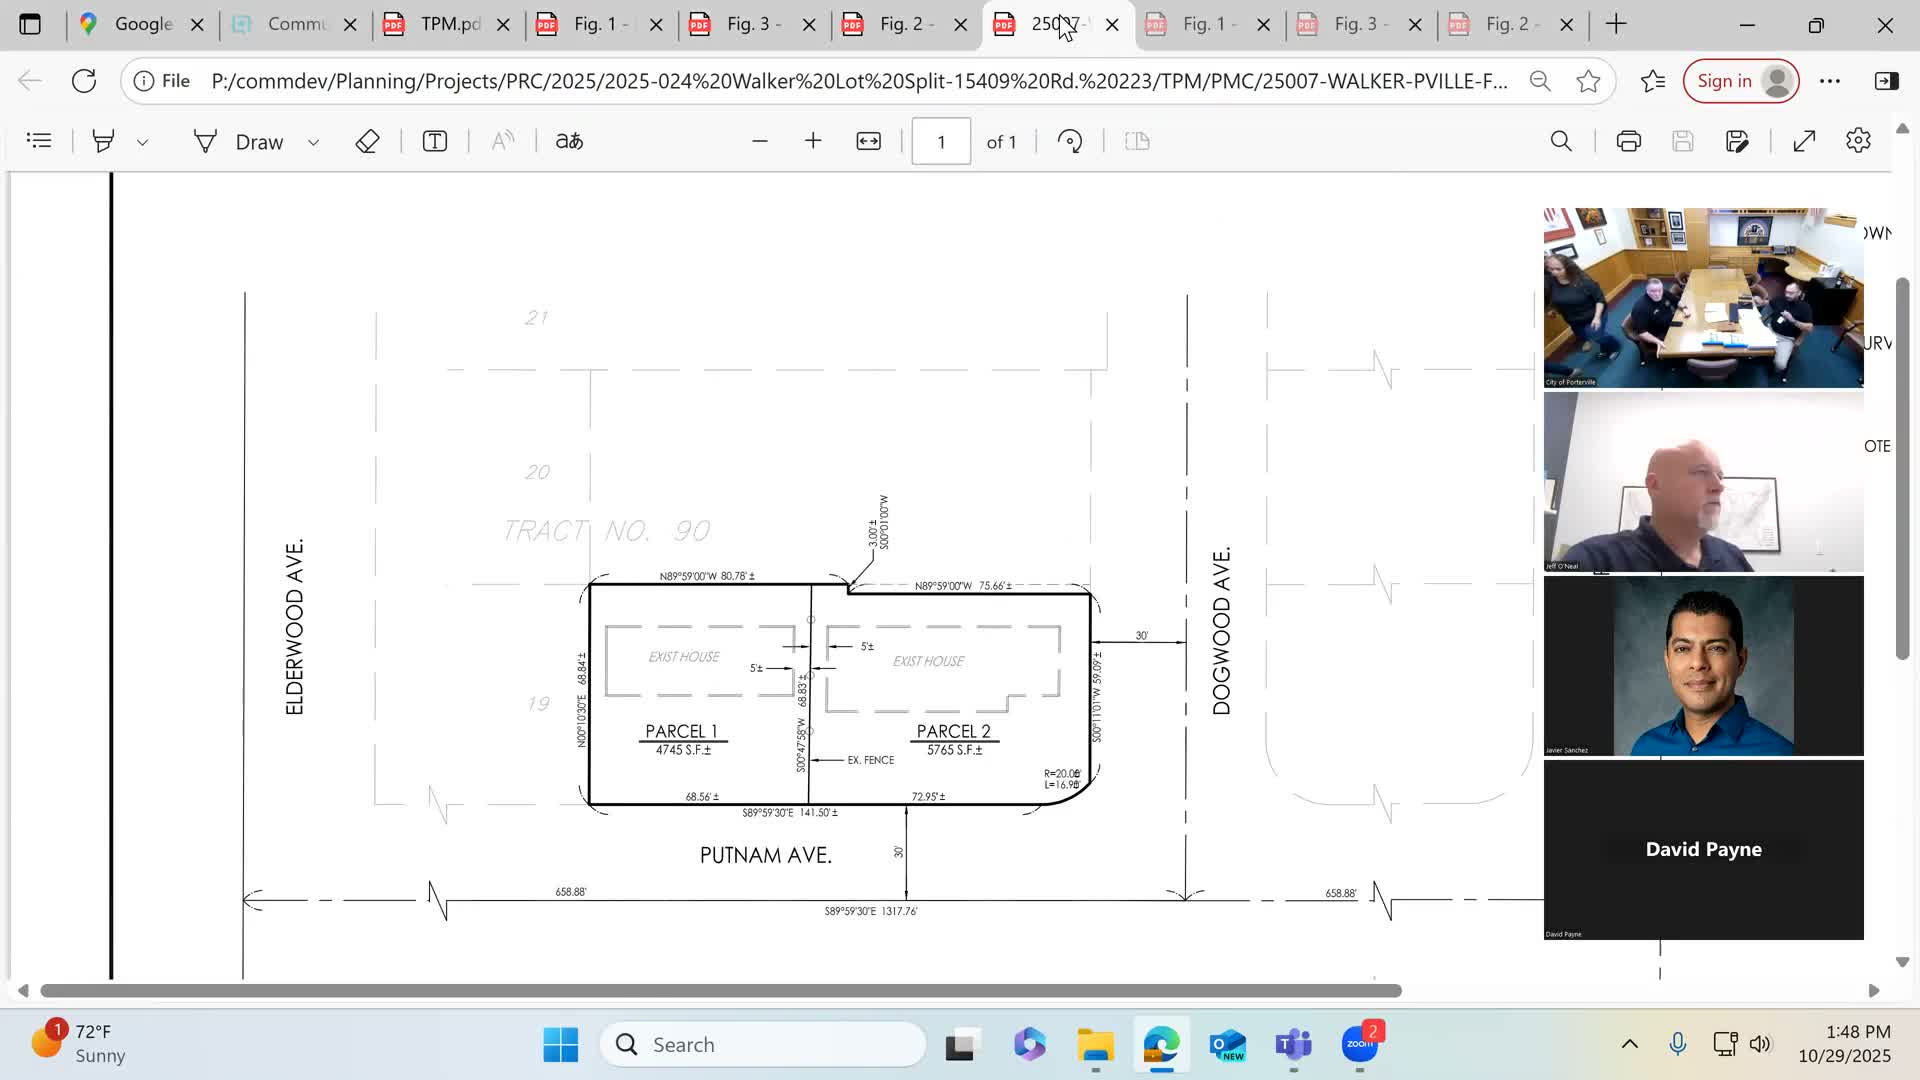Screen dimensions: 1920x1080
Task: Open Find in PDF search
Action: (x=1560, y=141)
